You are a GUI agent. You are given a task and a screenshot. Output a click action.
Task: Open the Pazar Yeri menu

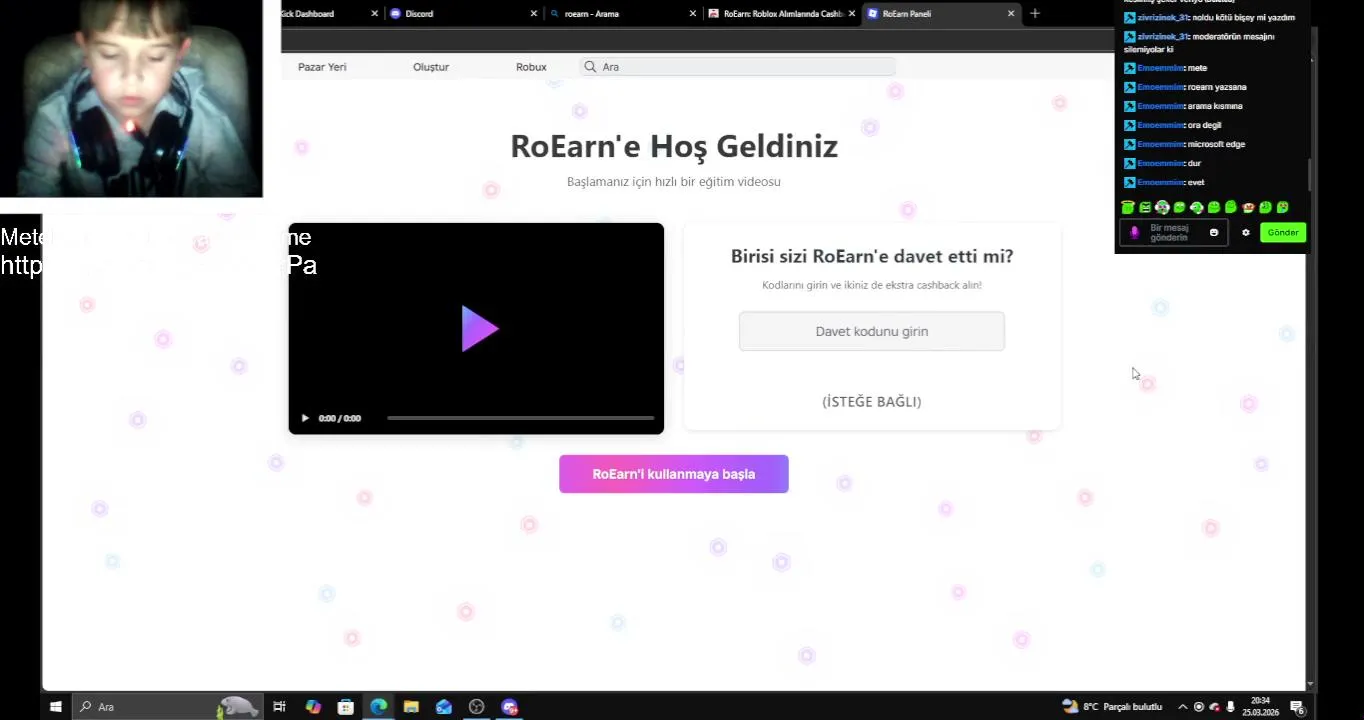tap(322, 67)
